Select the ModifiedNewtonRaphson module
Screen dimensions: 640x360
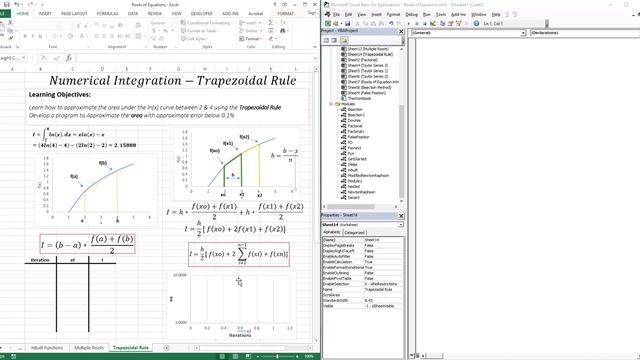(368, 176)
